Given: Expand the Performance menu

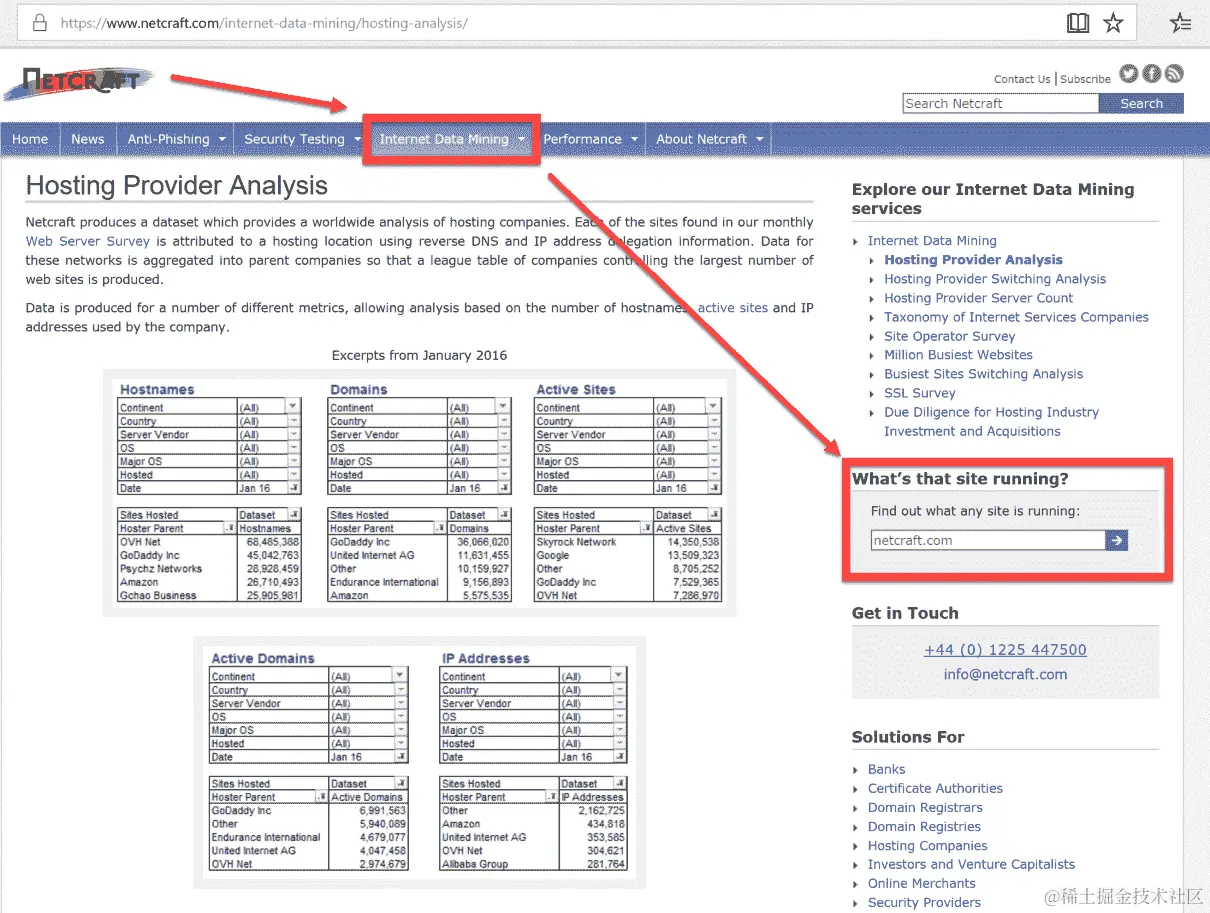Looking at the screenshot, I should pos(590,139).
